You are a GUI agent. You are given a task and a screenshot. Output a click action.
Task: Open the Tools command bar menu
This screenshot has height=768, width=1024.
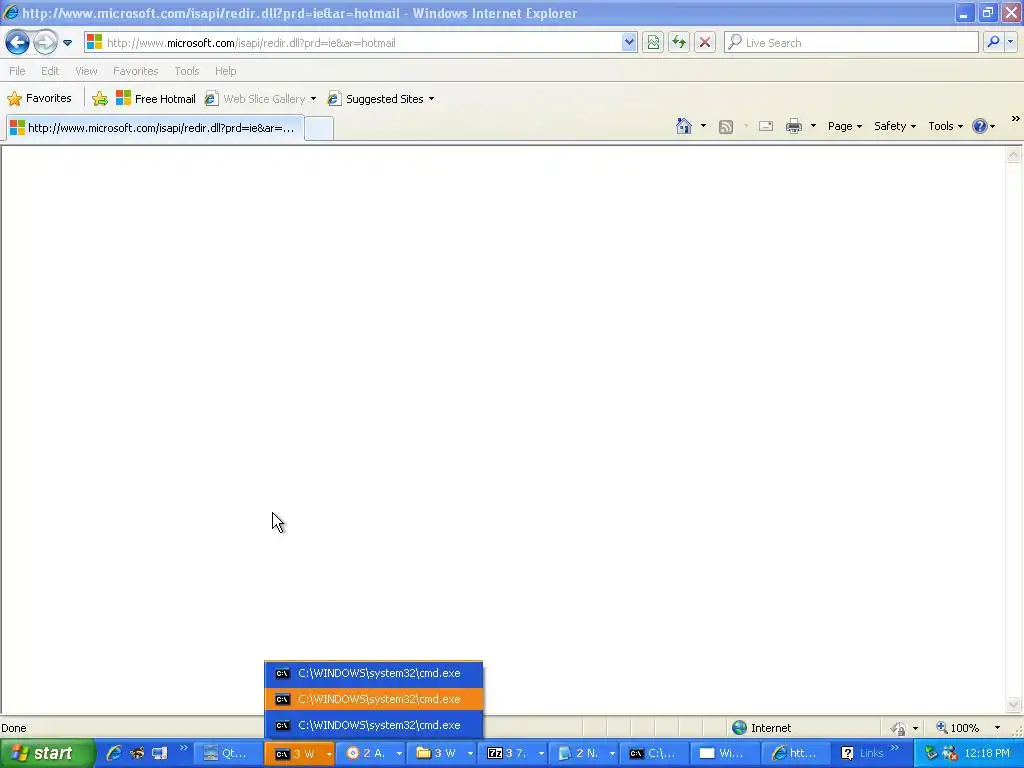[946, 126]
